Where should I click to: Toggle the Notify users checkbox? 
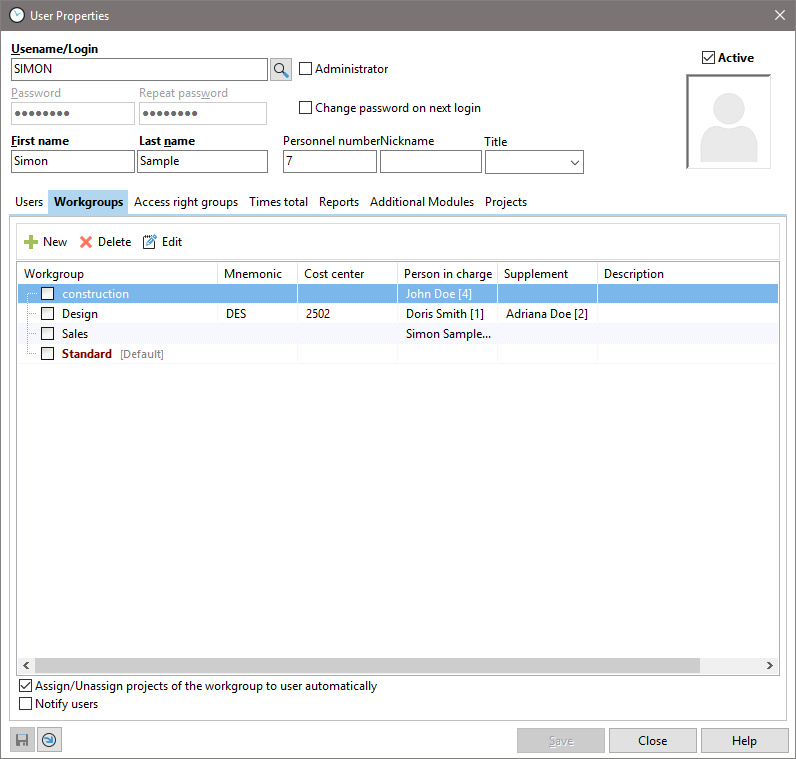click(26, 704)
